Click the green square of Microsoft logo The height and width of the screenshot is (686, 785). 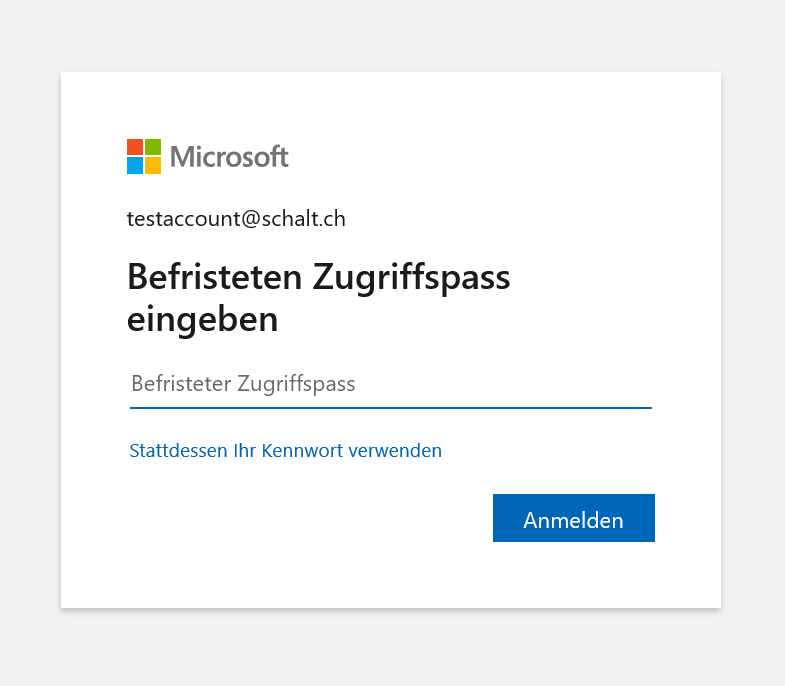point(153,147)
